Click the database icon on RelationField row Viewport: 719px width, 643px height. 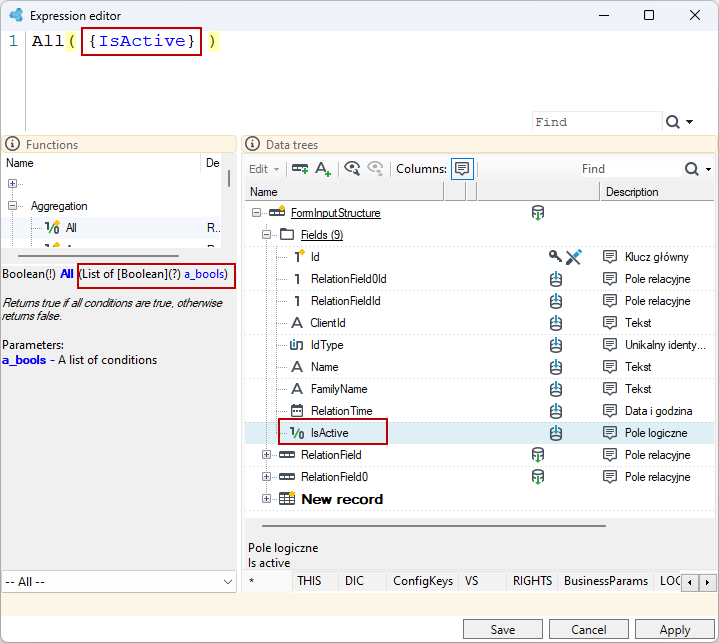(537, 455)
